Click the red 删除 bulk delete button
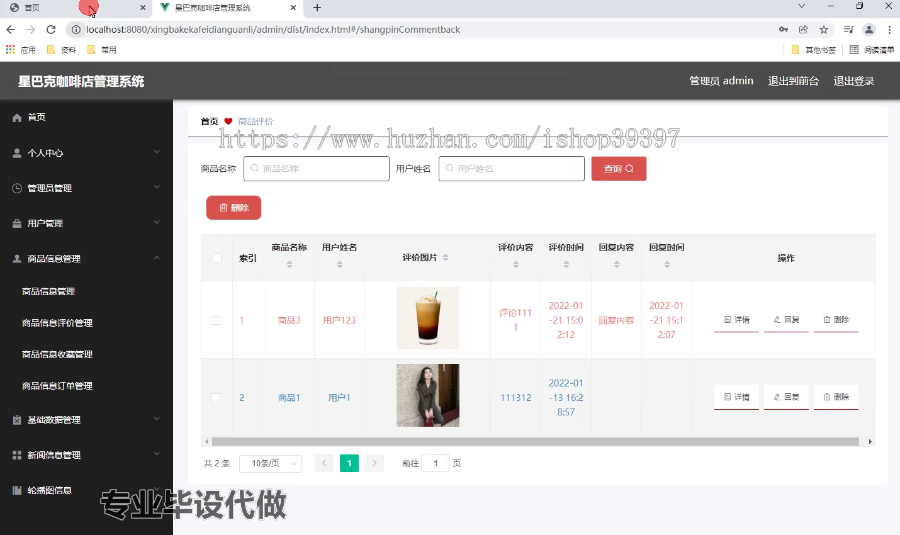 click(234, 208)
